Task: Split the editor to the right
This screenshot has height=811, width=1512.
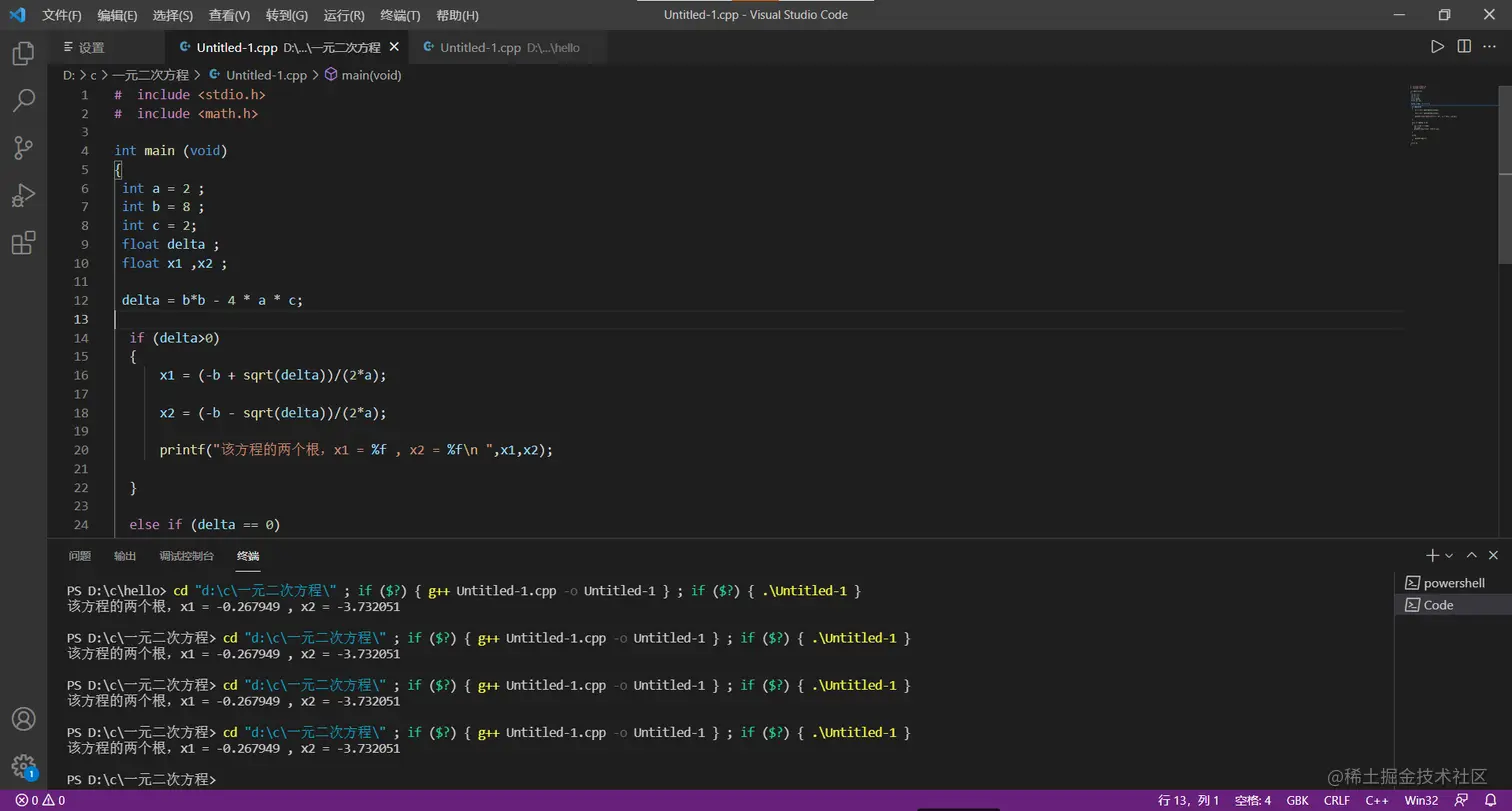Action: (x=1464, y=47)
